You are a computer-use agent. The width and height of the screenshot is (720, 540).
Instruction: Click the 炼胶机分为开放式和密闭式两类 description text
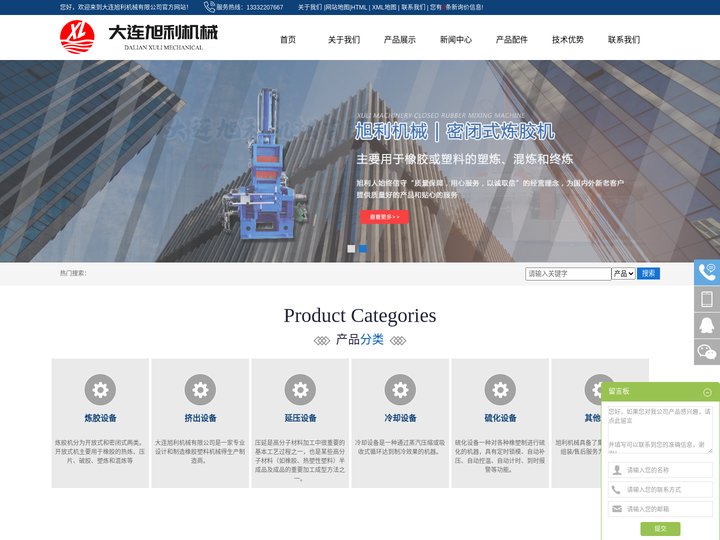(100, 451)
